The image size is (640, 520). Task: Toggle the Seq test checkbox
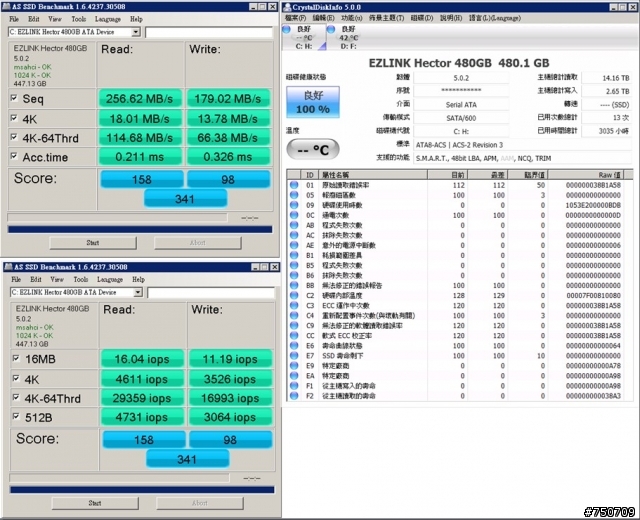14,98
